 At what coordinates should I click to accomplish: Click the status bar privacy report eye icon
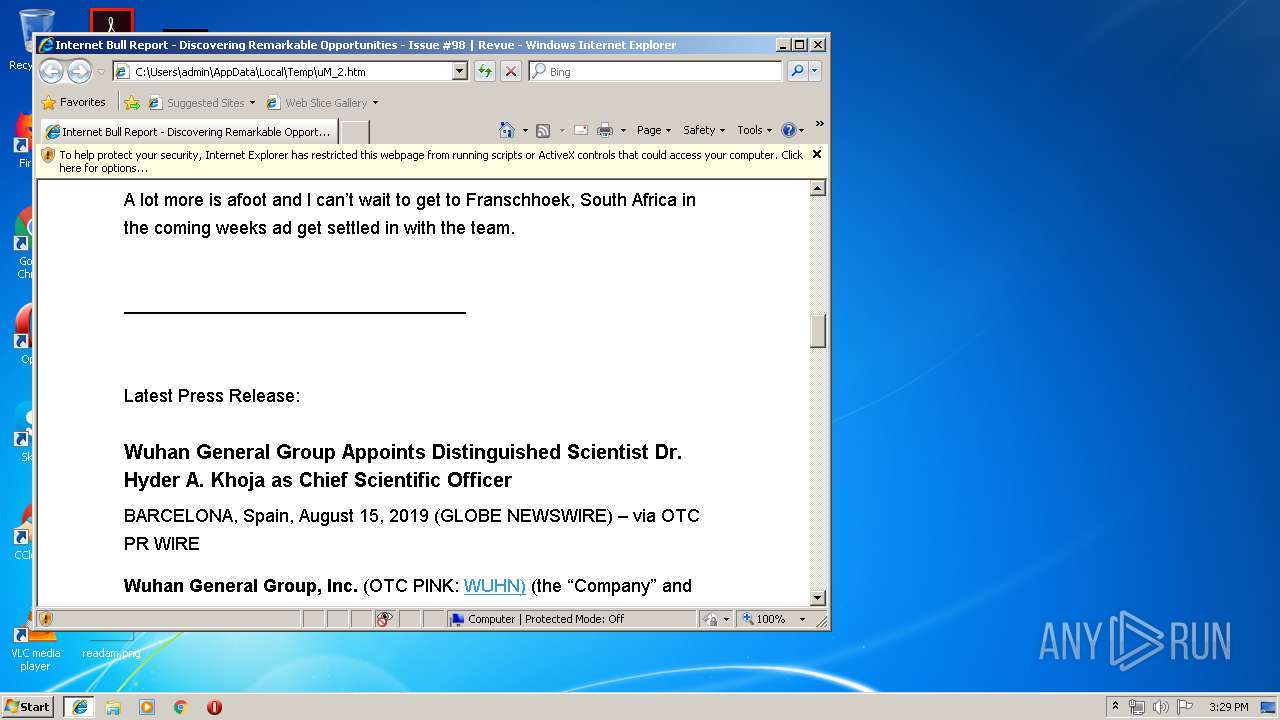385,619
